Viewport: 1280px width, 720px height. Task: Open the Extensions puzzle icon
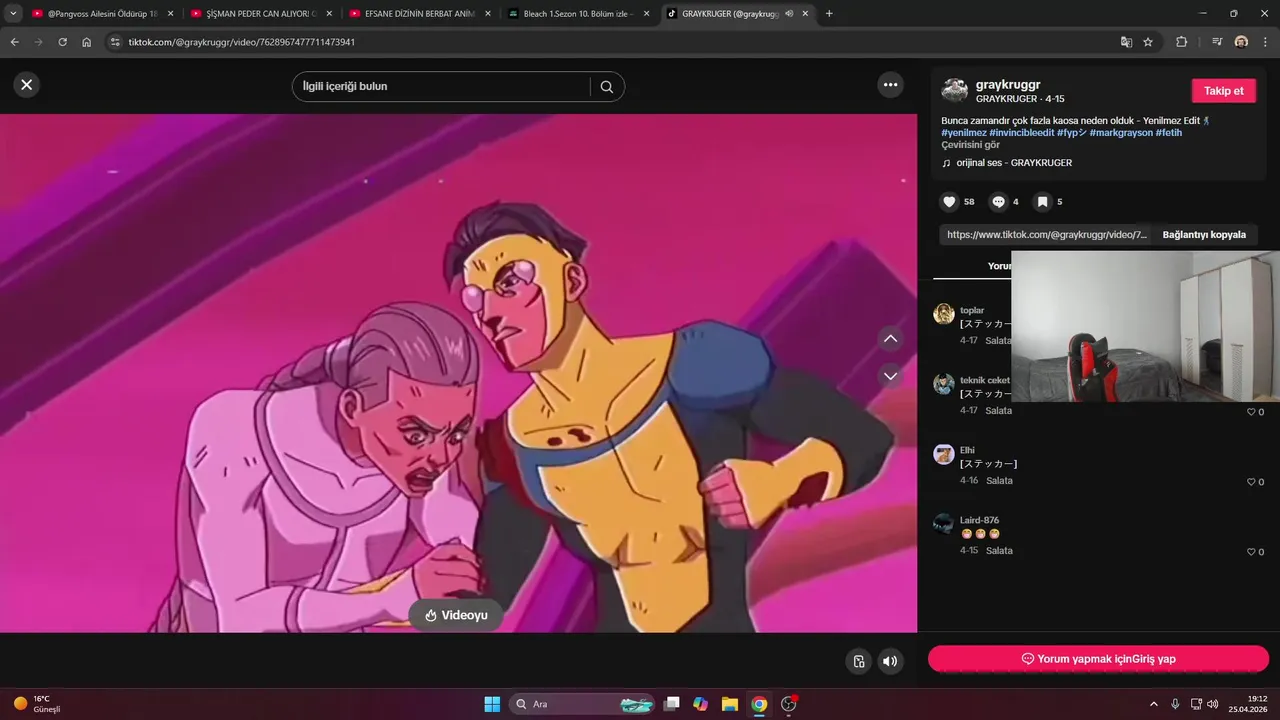[1181, 42]
